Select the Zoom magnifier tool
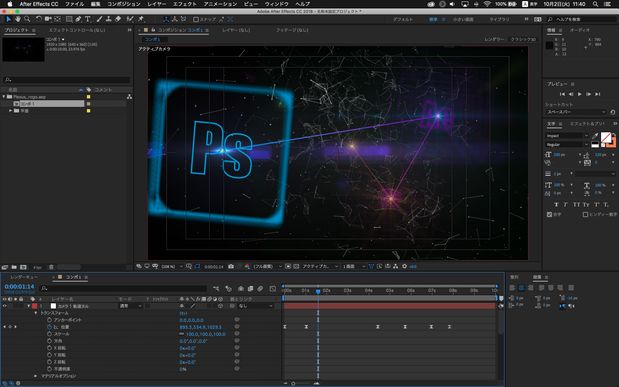This screenshot has width=619, height=387. point(27,19)
